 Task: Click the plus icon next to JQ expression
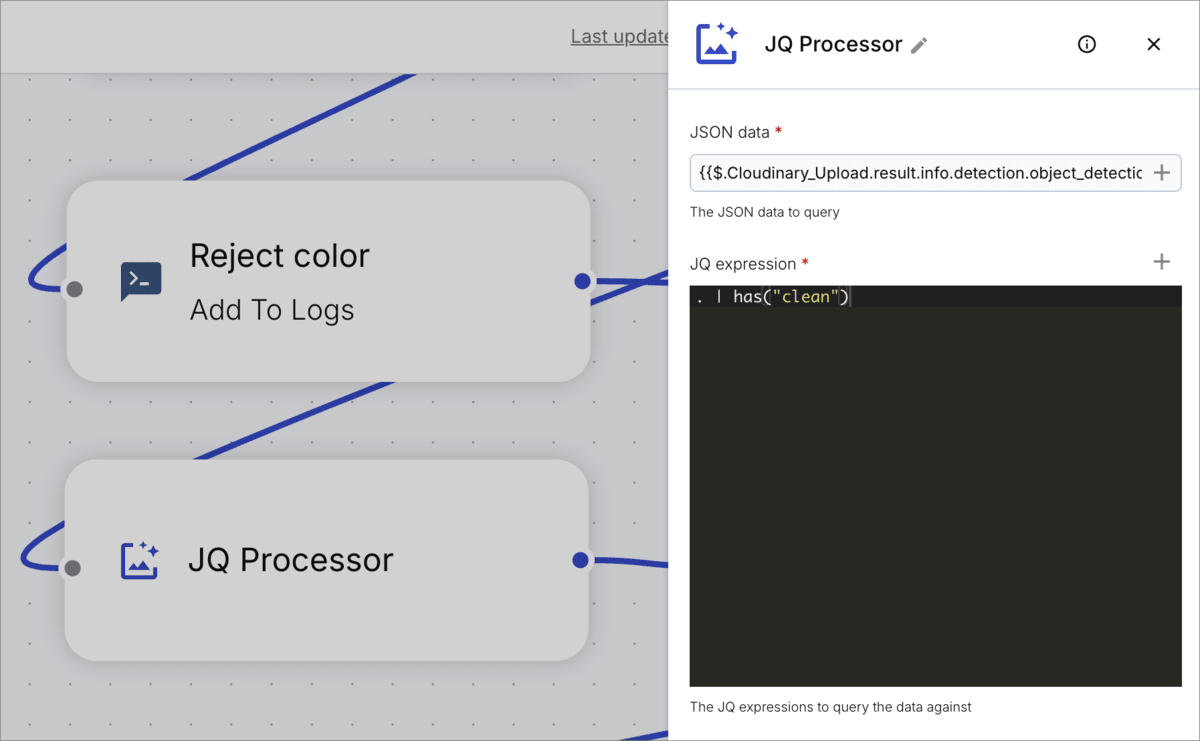click(x=1161, y=262)
